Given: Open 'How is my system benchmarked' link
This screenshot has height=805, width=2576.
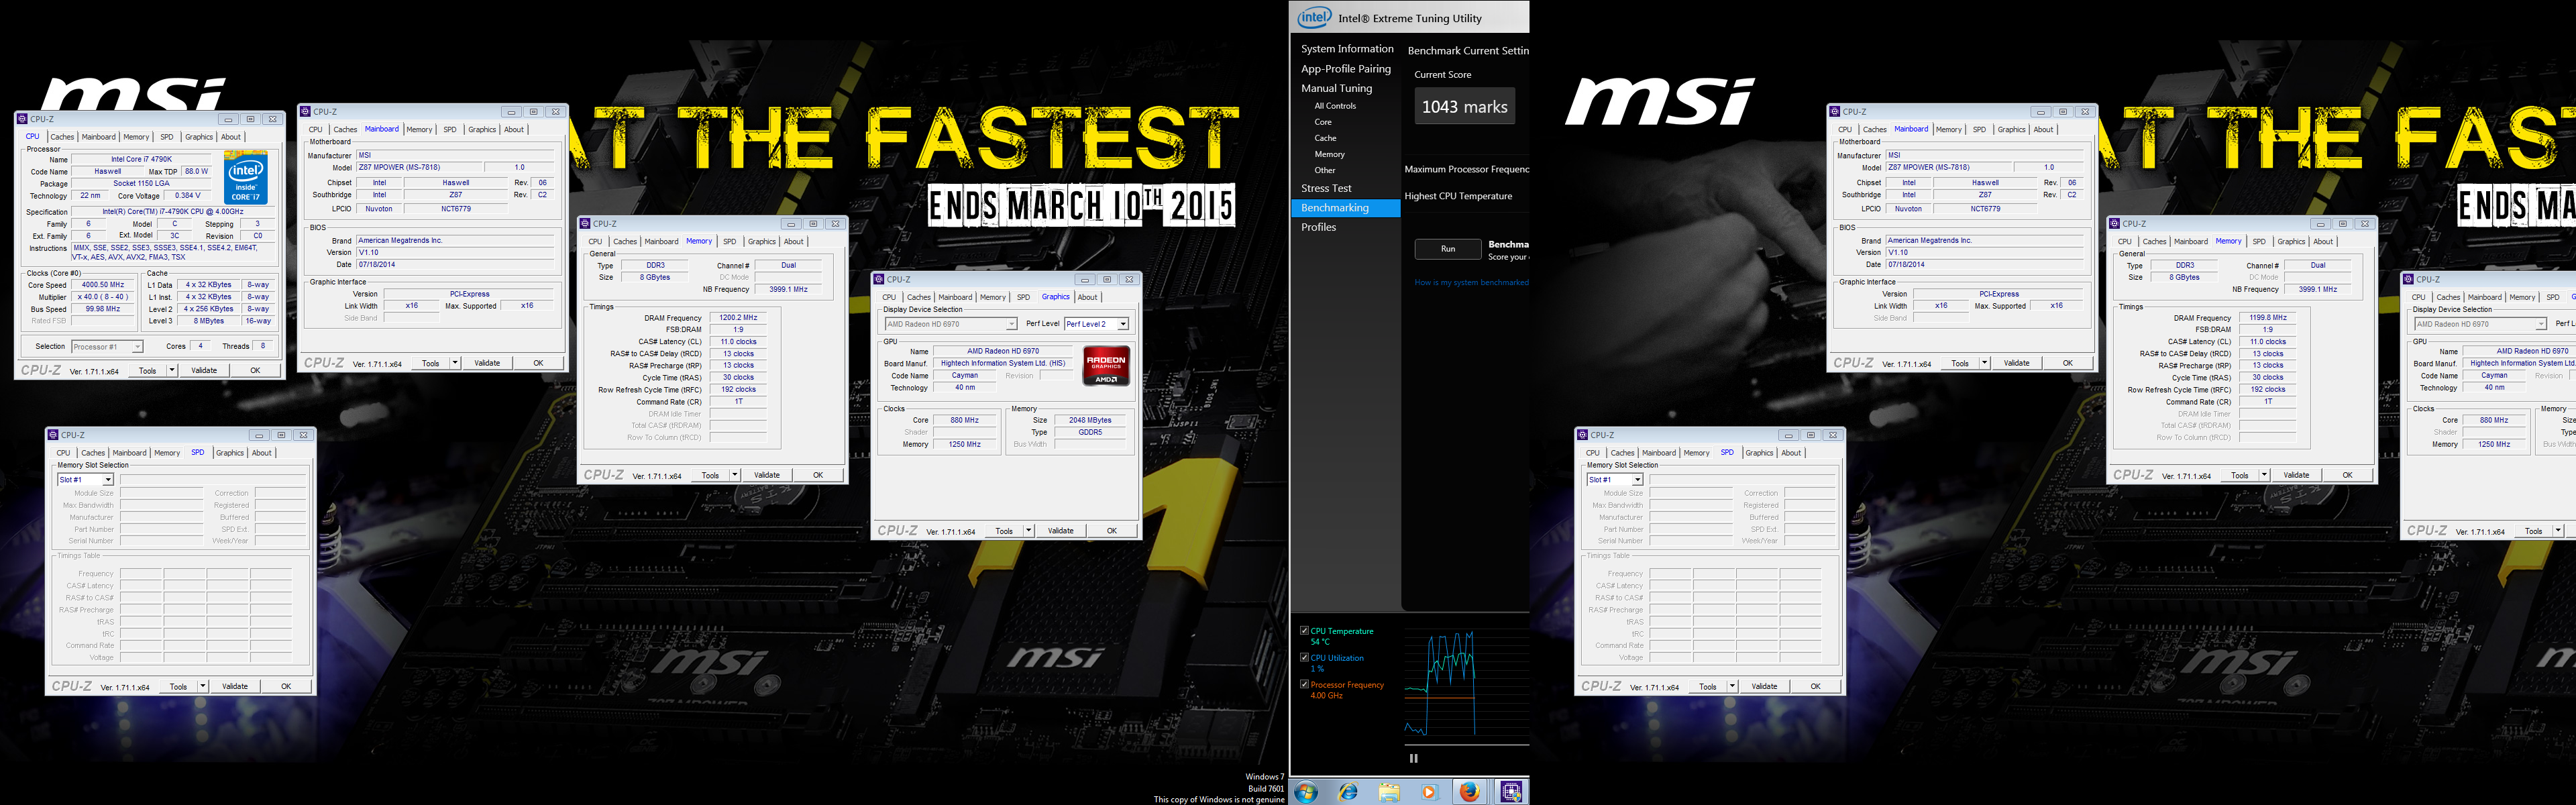Looking at the screenshot, I should coord(1471,282).
